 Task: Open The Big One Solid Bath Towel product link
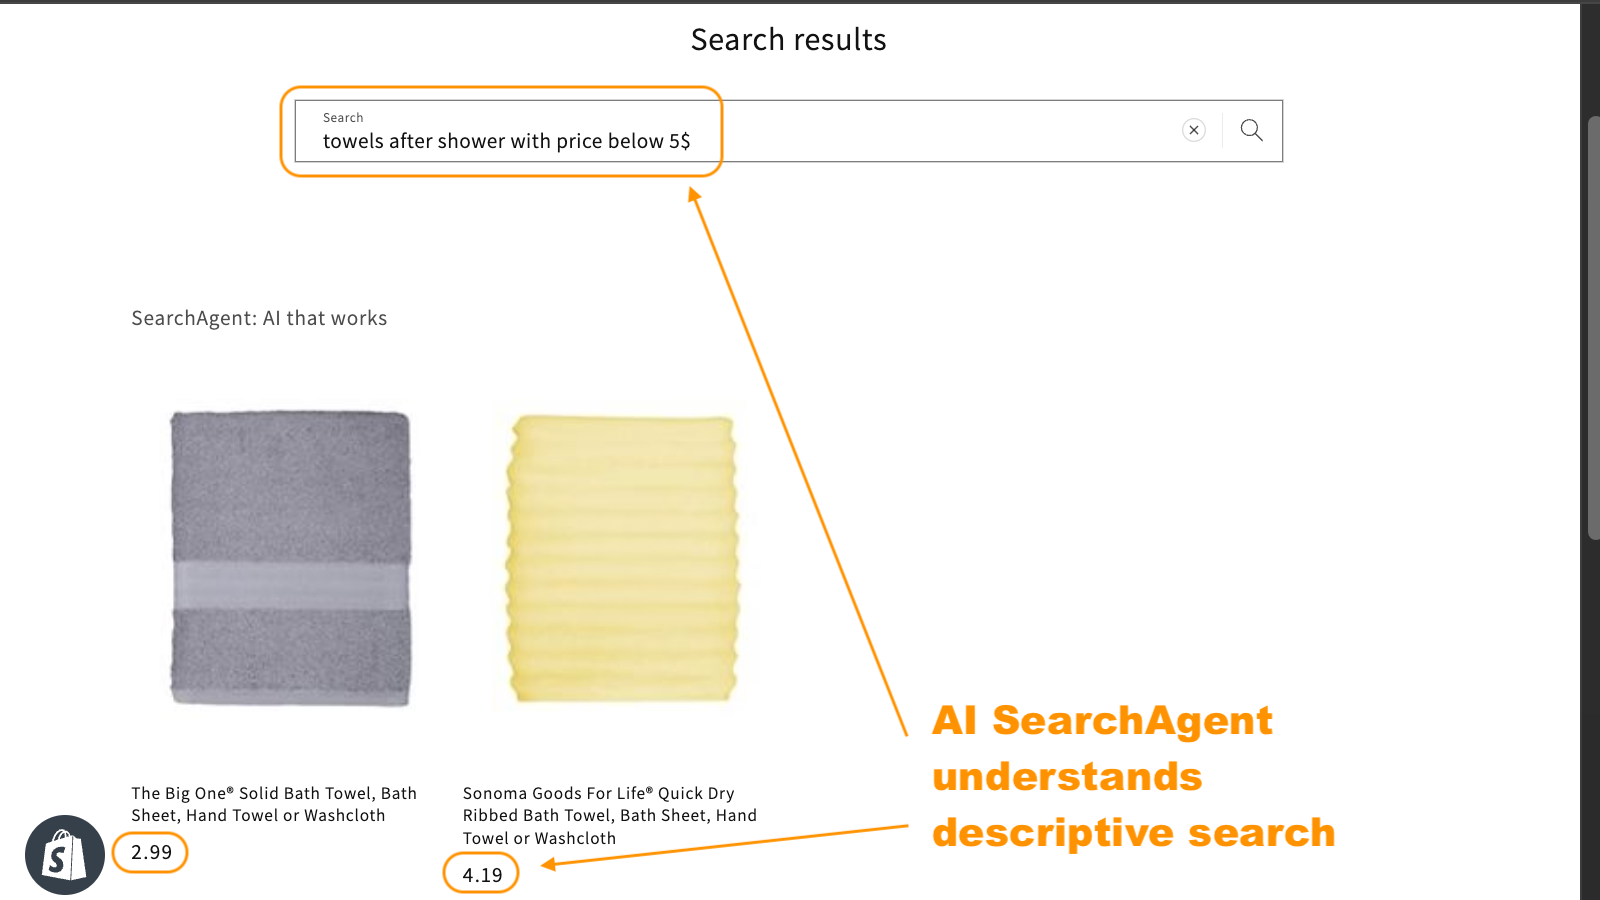click(x=273, y=804)
